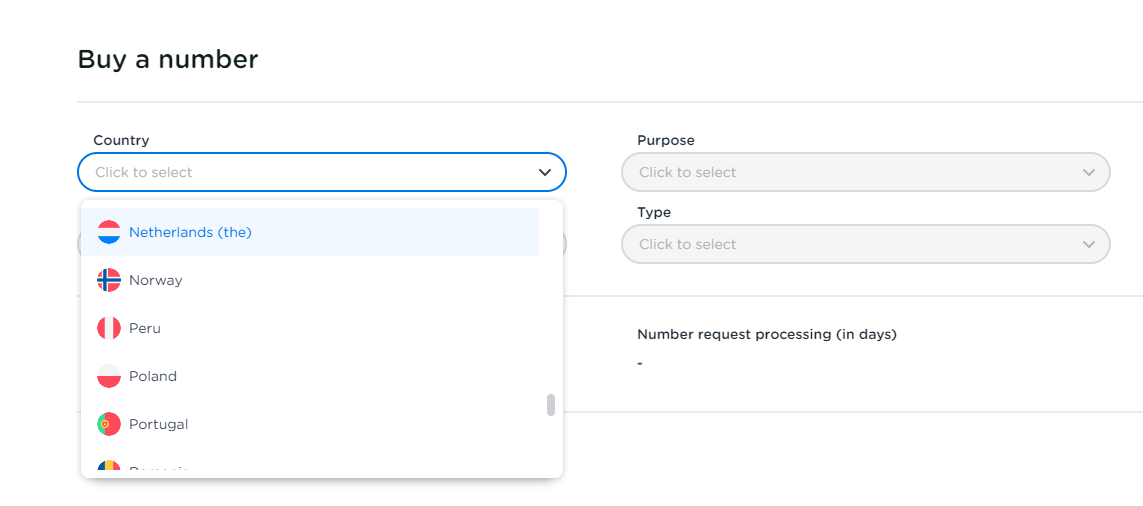Click the Portugal flag icon
Image resolution: width=1143 pixels, height=506 pixels.
[109, 424]
